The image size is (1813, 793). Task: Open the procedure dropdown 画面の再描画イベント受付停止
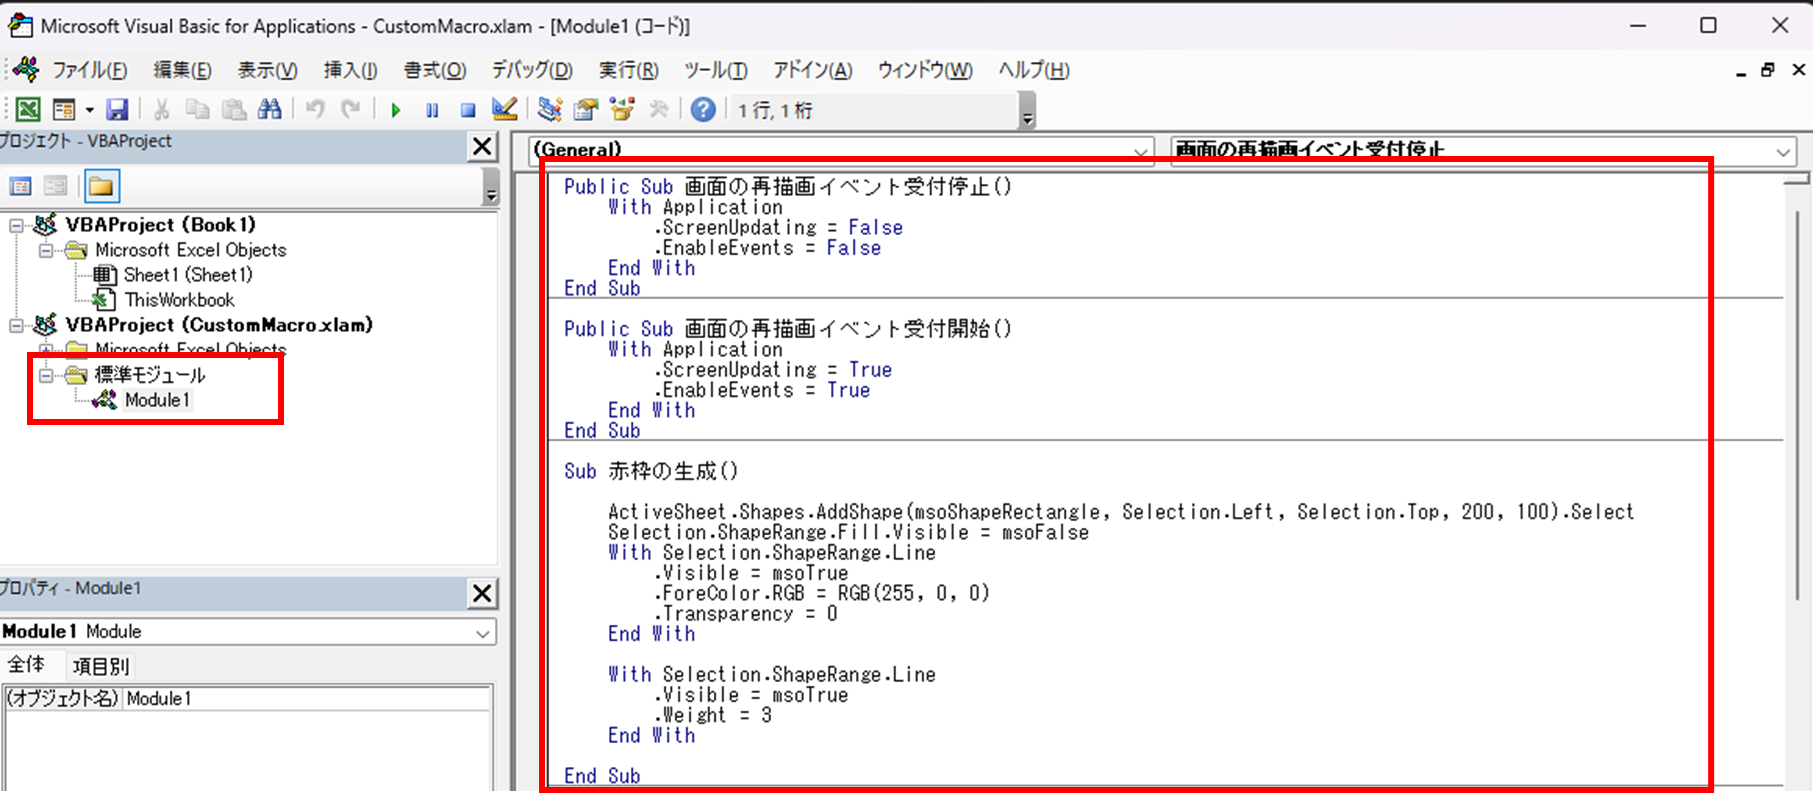(x=1783, y=151)
